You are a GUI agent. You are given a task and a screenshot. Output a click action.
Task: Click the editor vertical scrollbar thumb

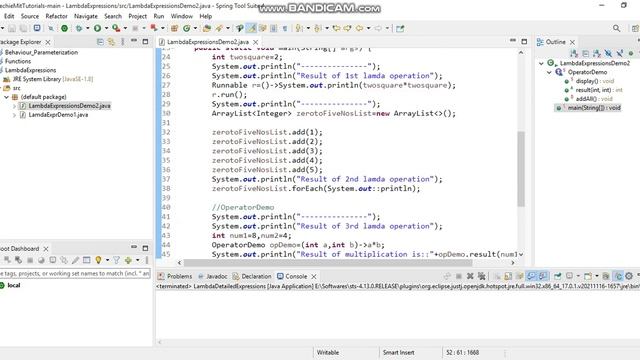click(x=521, y=169)
